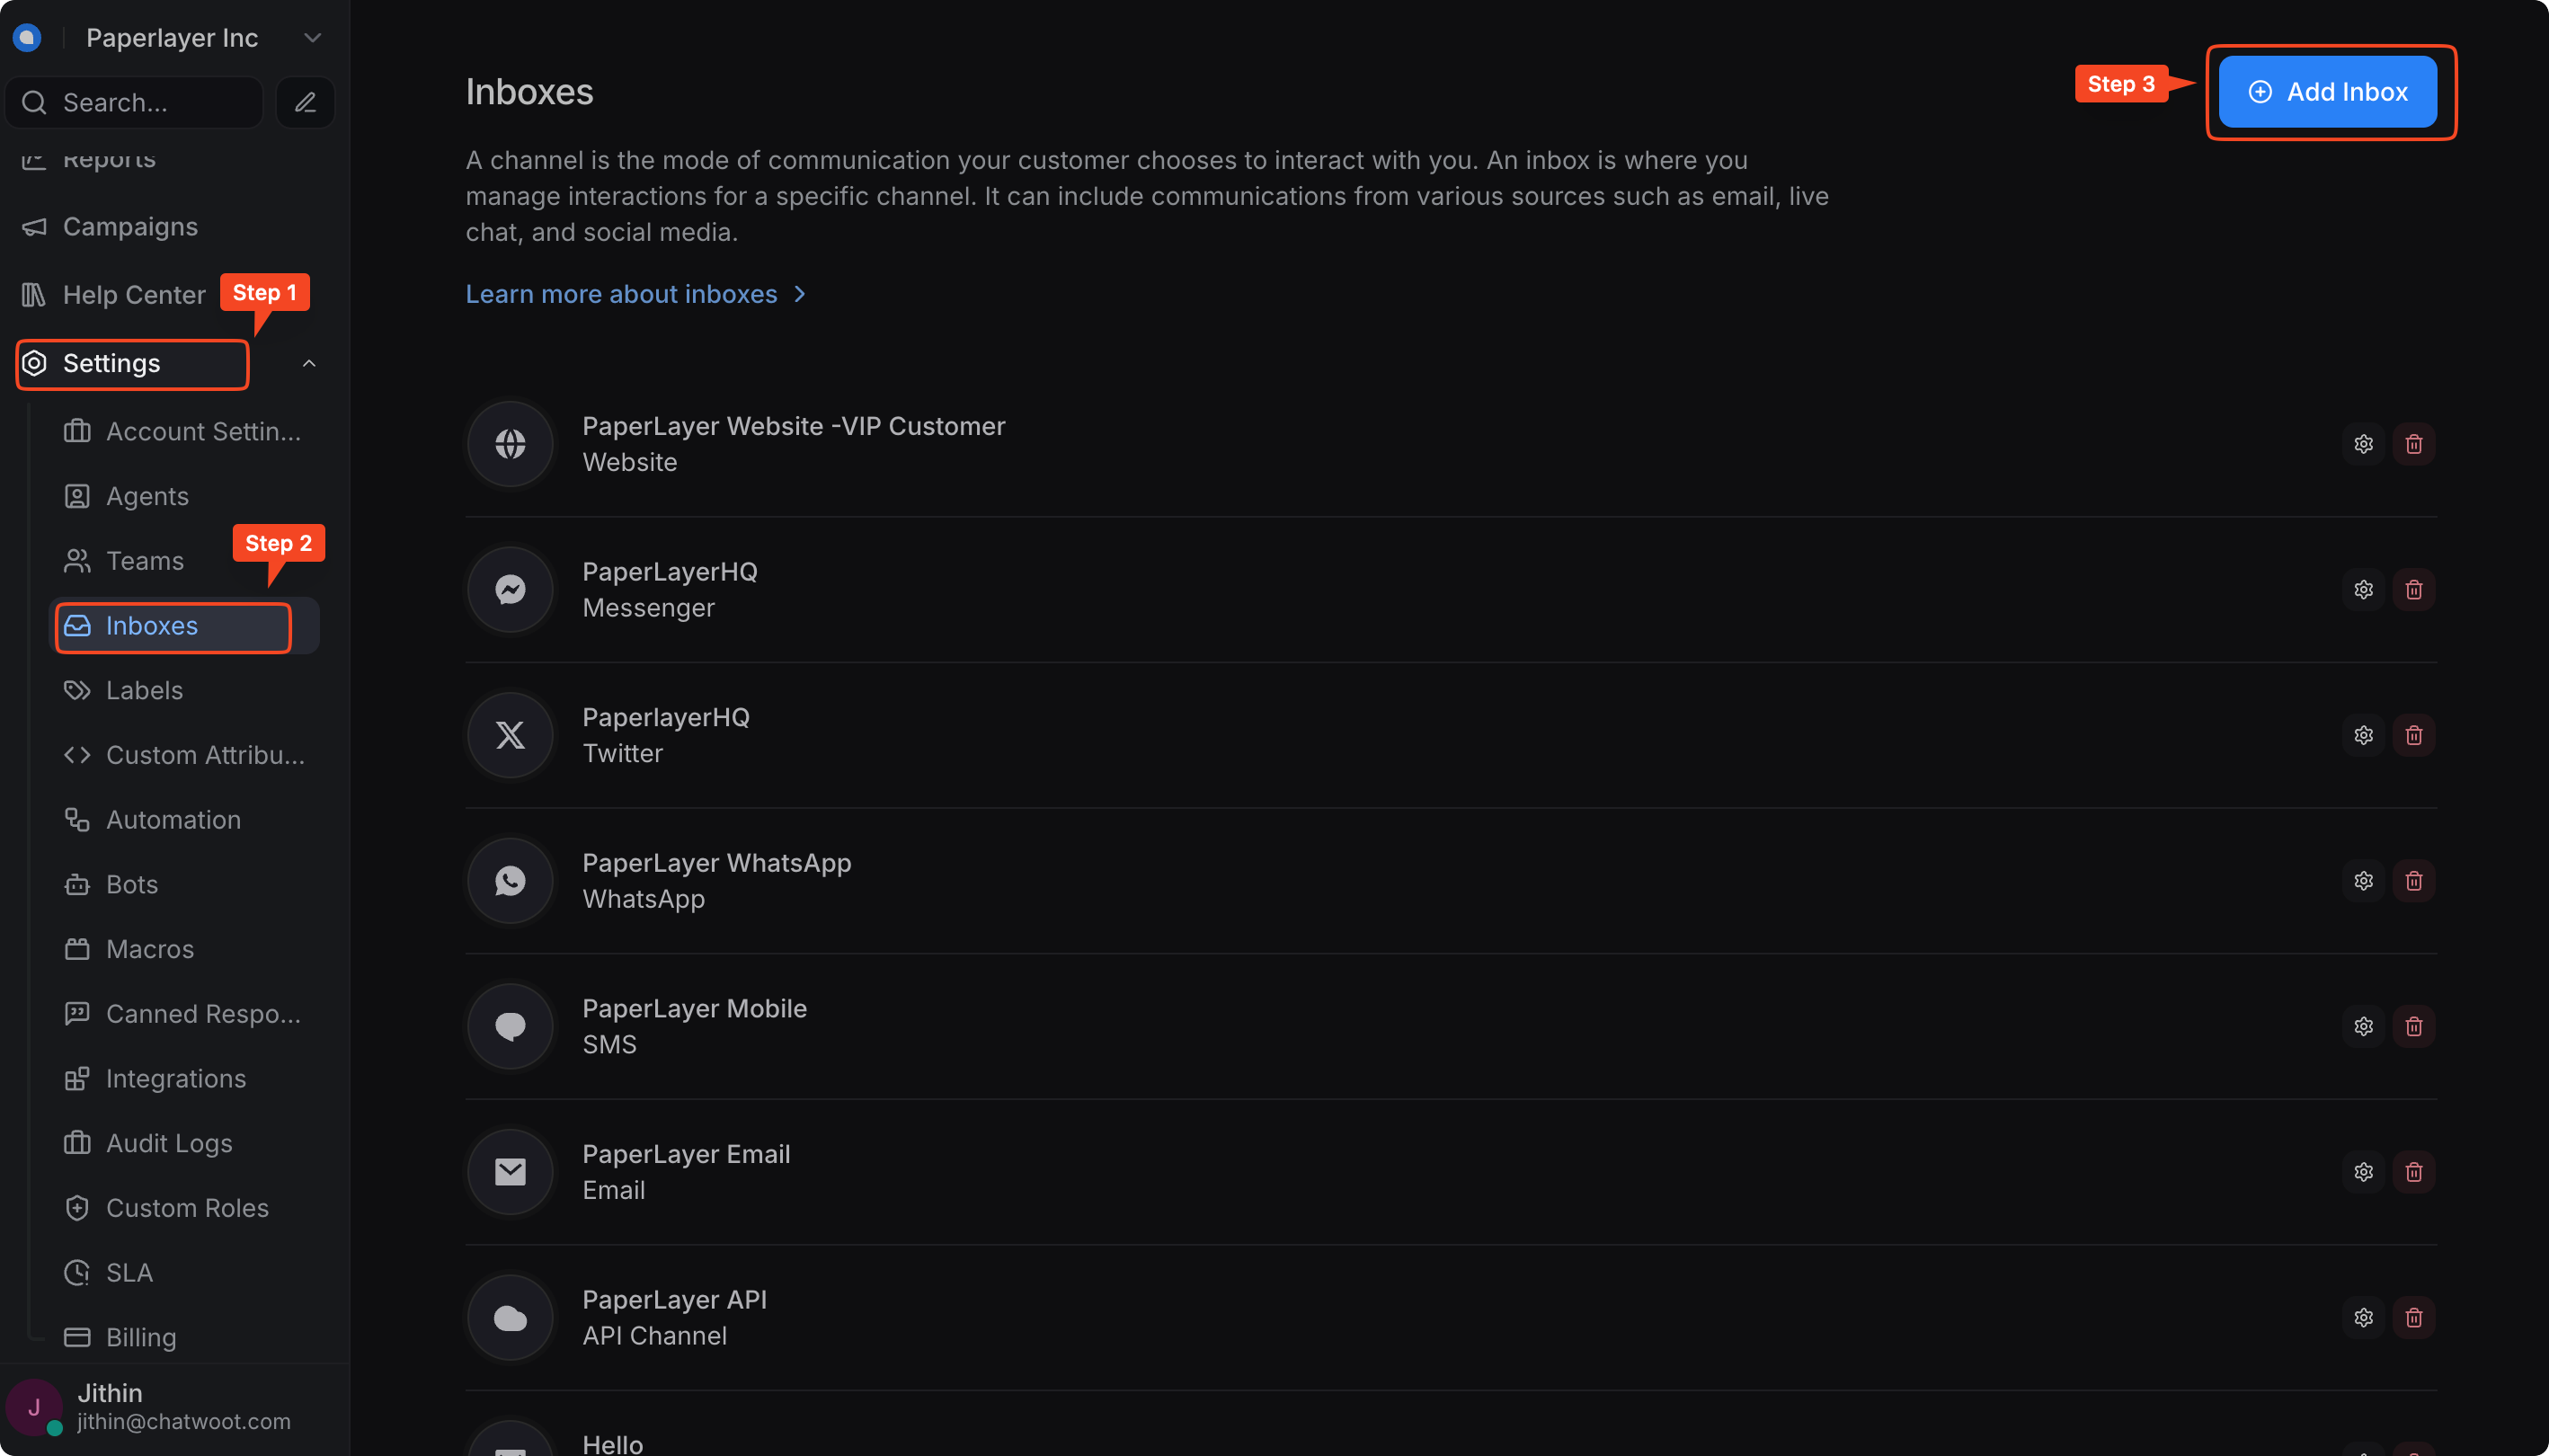Click the globe icon of Website inbox
The width and height of the screenshot is (2549, 1456).
pos(510,444)
